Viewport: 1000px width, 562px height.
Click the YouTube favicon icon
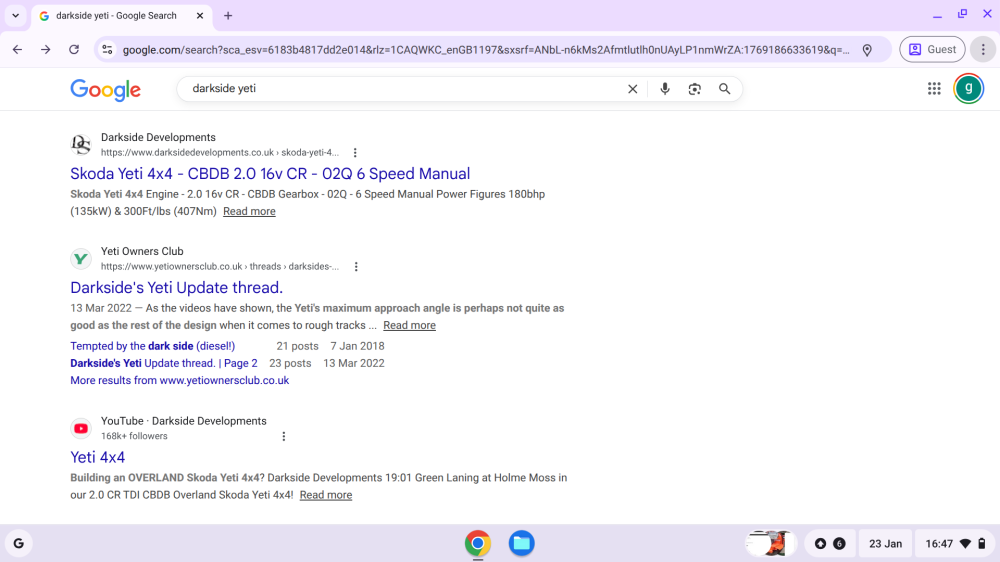click(81, 429)
